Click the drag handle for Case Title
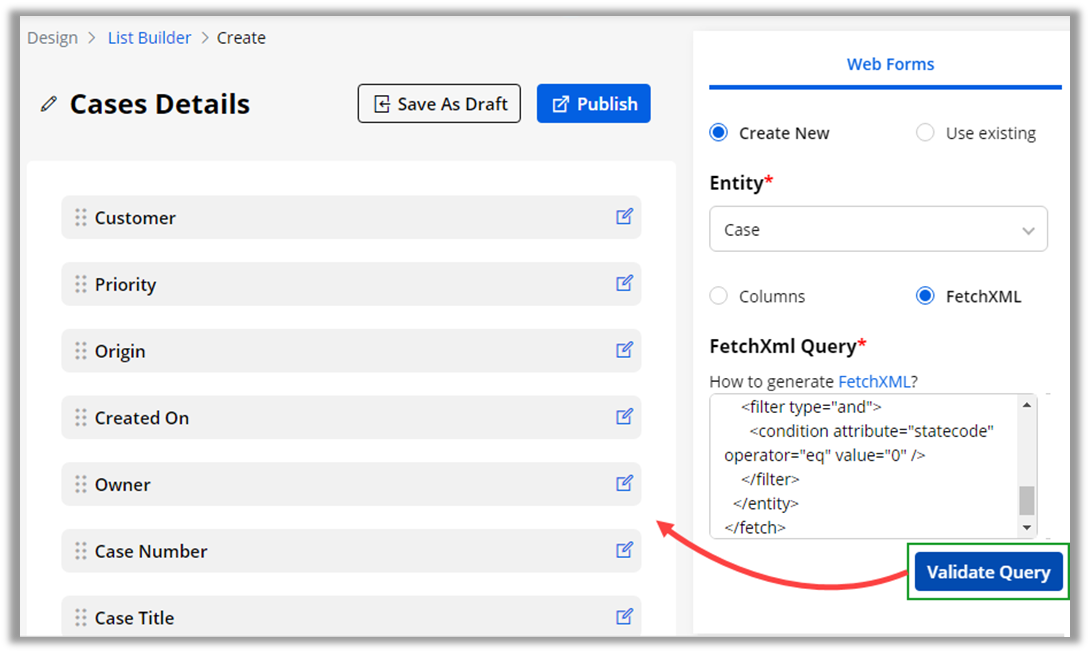 (x=81, y=618)
